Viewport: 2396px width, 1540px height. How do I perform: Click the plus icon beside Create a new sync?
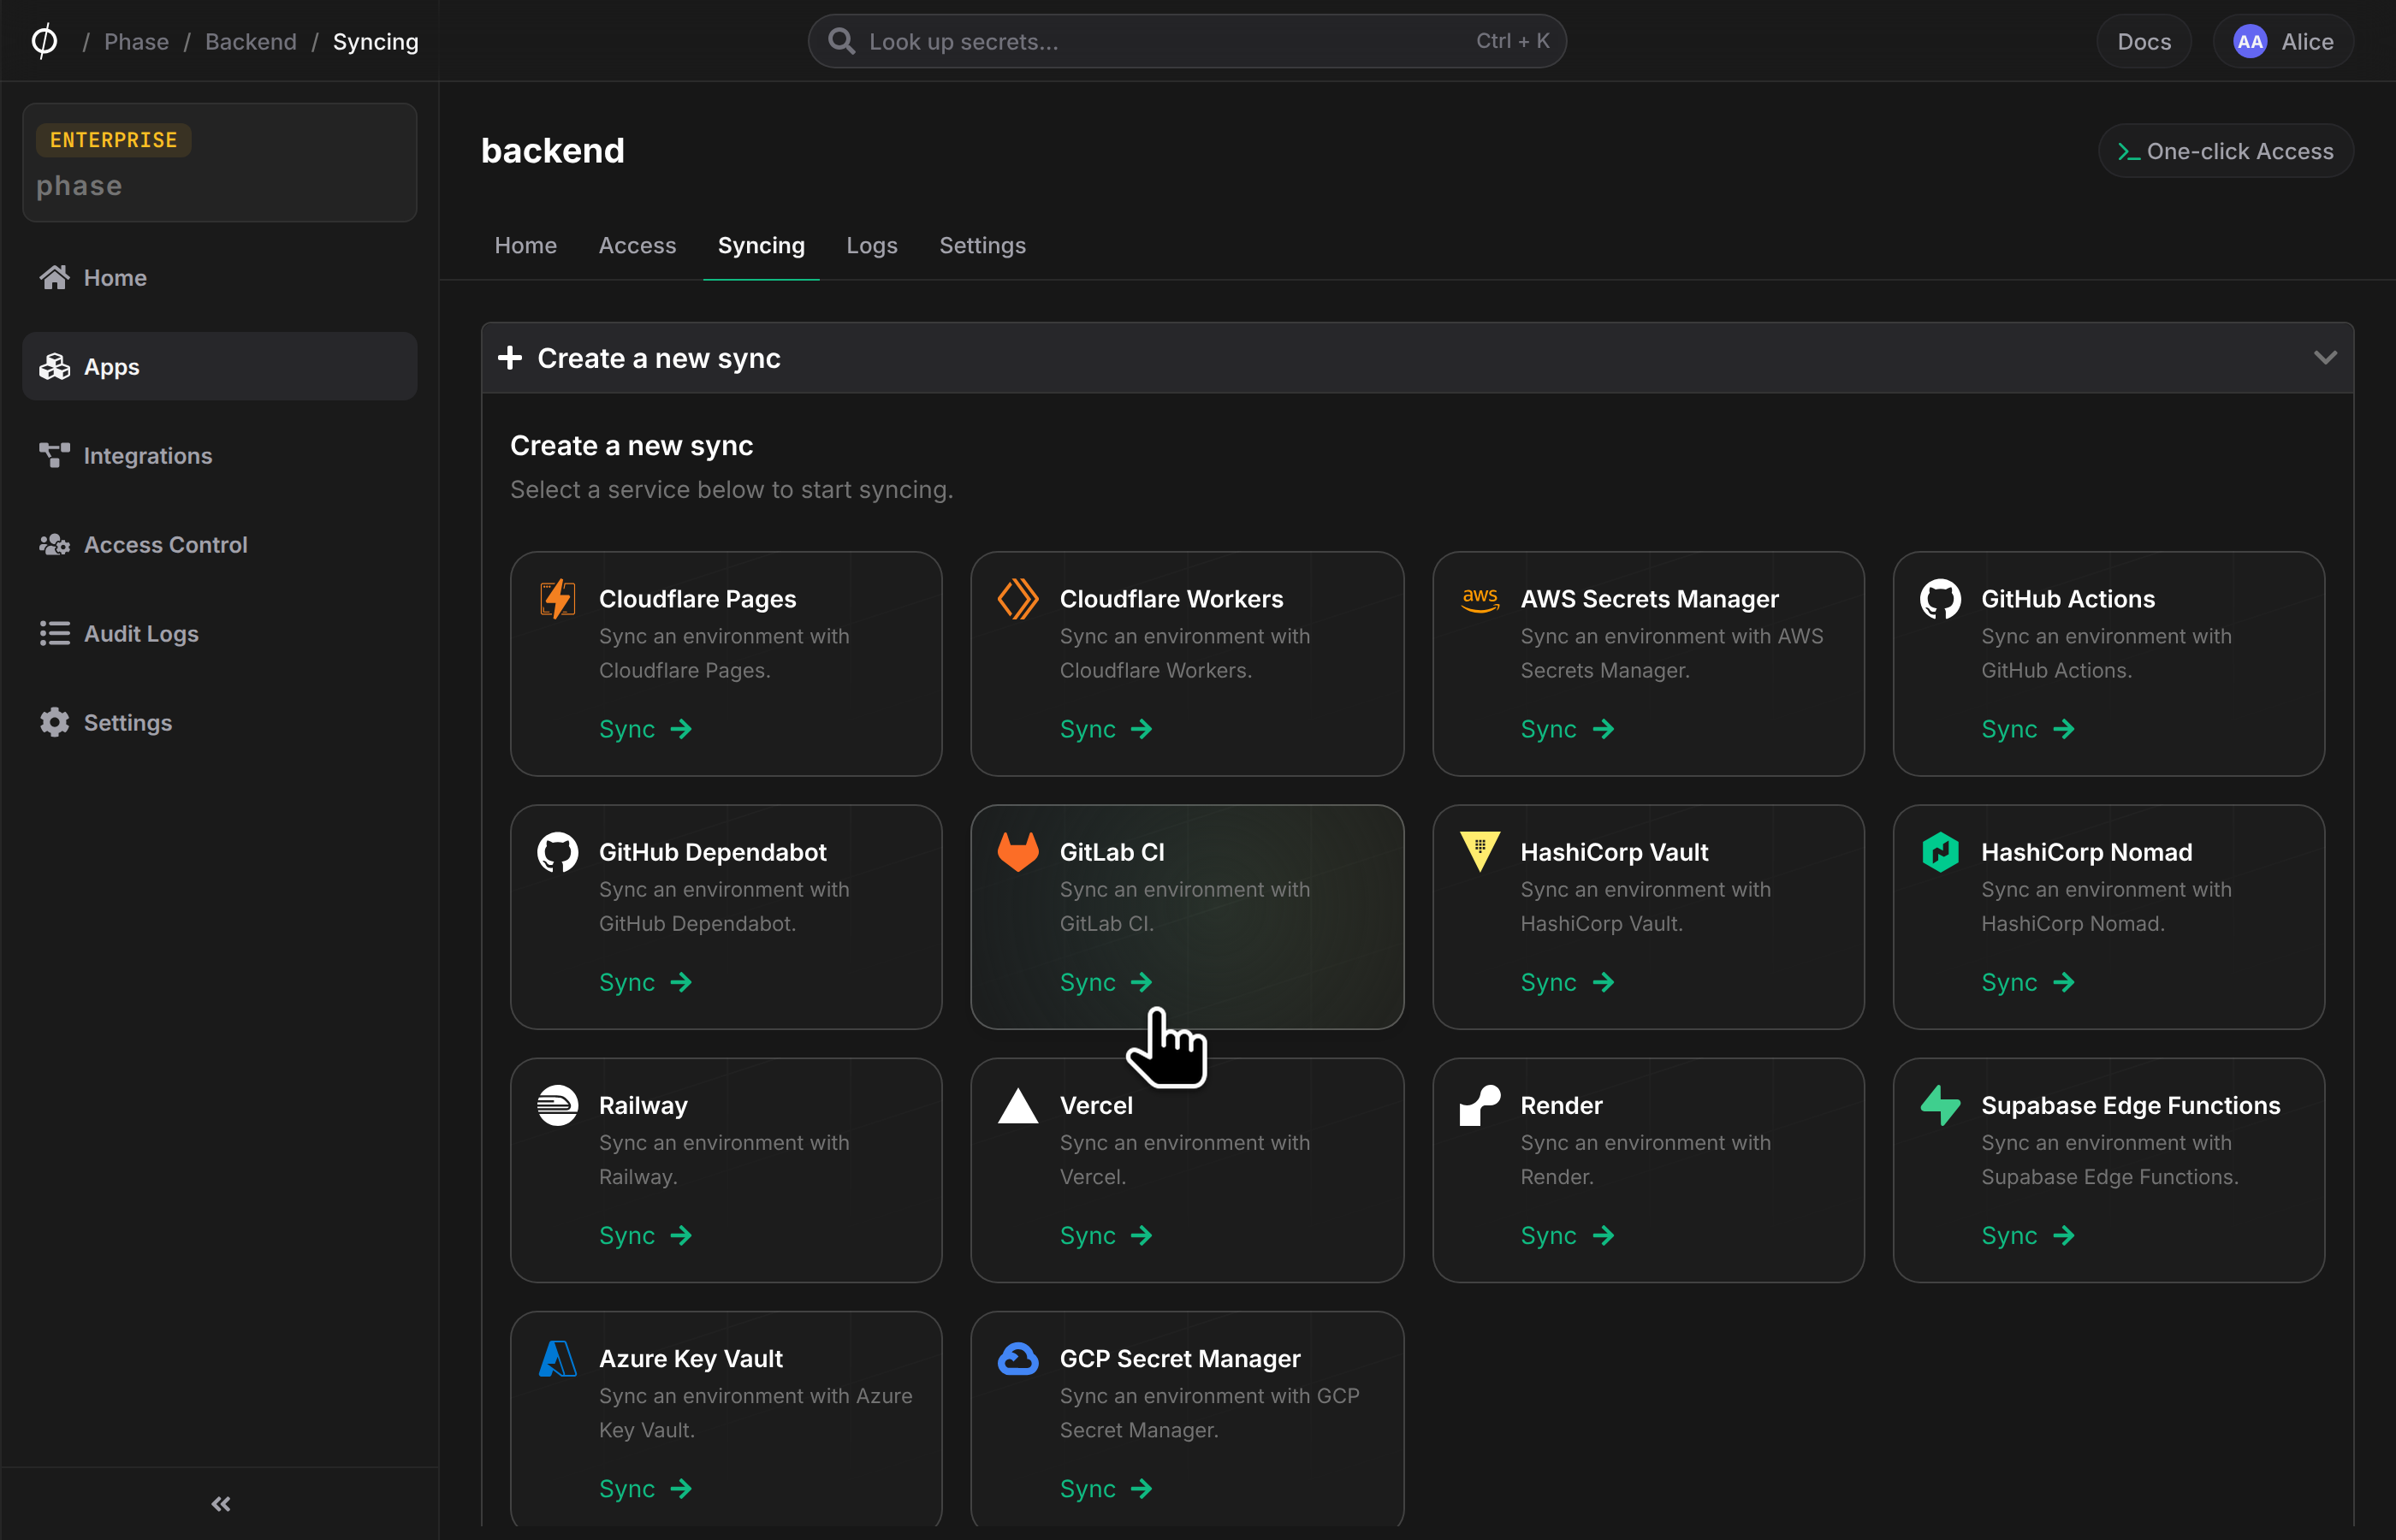tap(510, 357)
